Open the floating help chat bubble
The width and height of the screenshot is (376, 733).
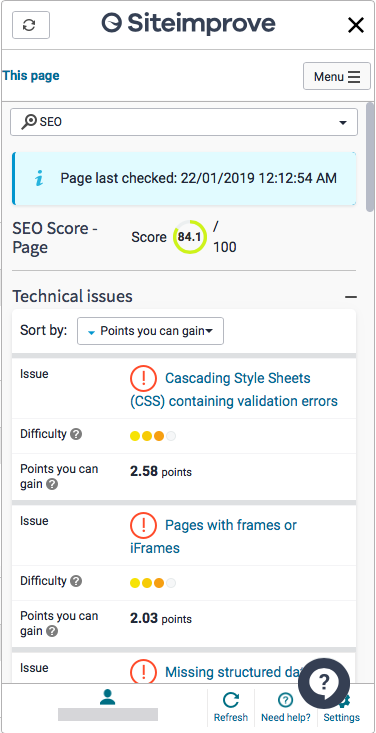pos(324,683)
